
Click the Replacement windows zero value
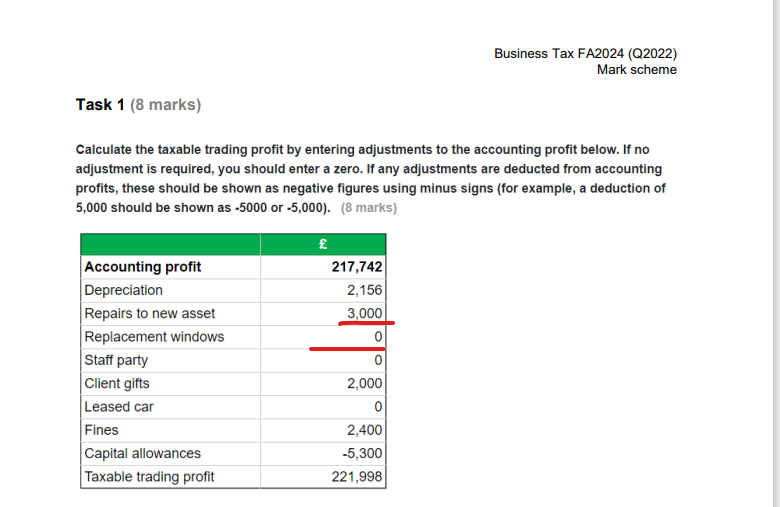point(378,337)
